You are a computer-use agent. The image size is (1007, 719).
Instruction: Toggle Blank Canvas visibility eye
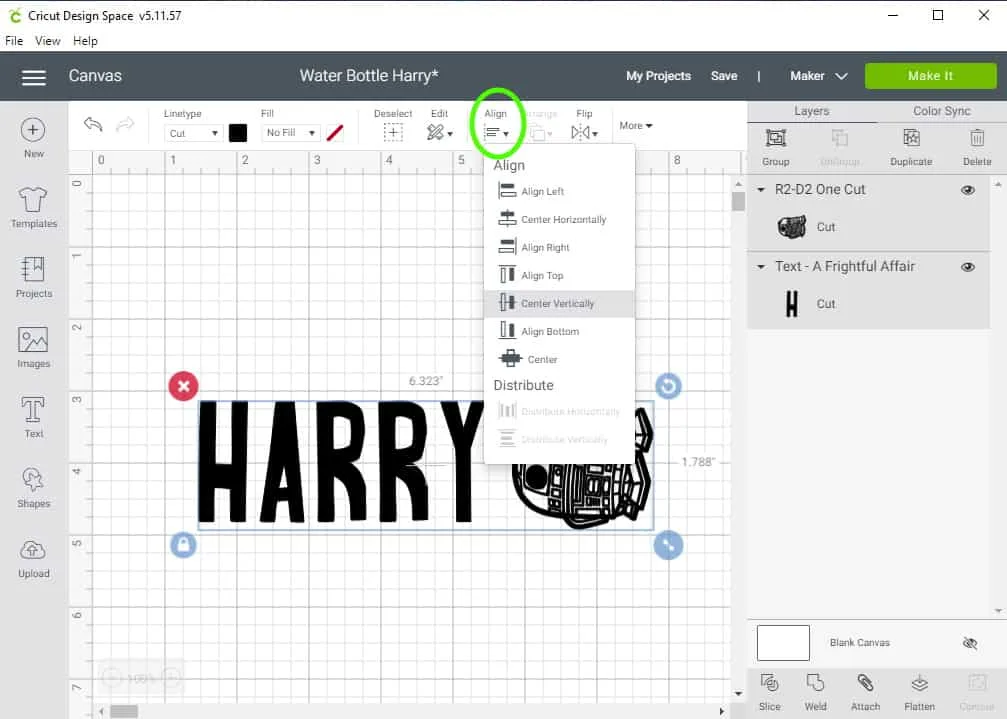(x=970, y=643)
